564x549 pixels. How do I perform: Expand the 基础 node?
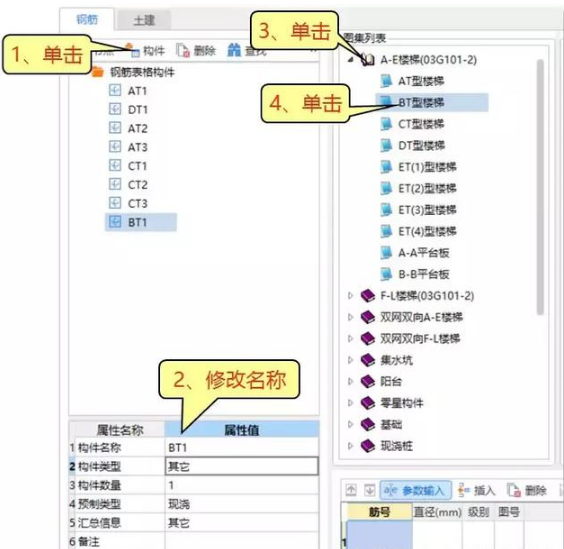tap(350, 425)
